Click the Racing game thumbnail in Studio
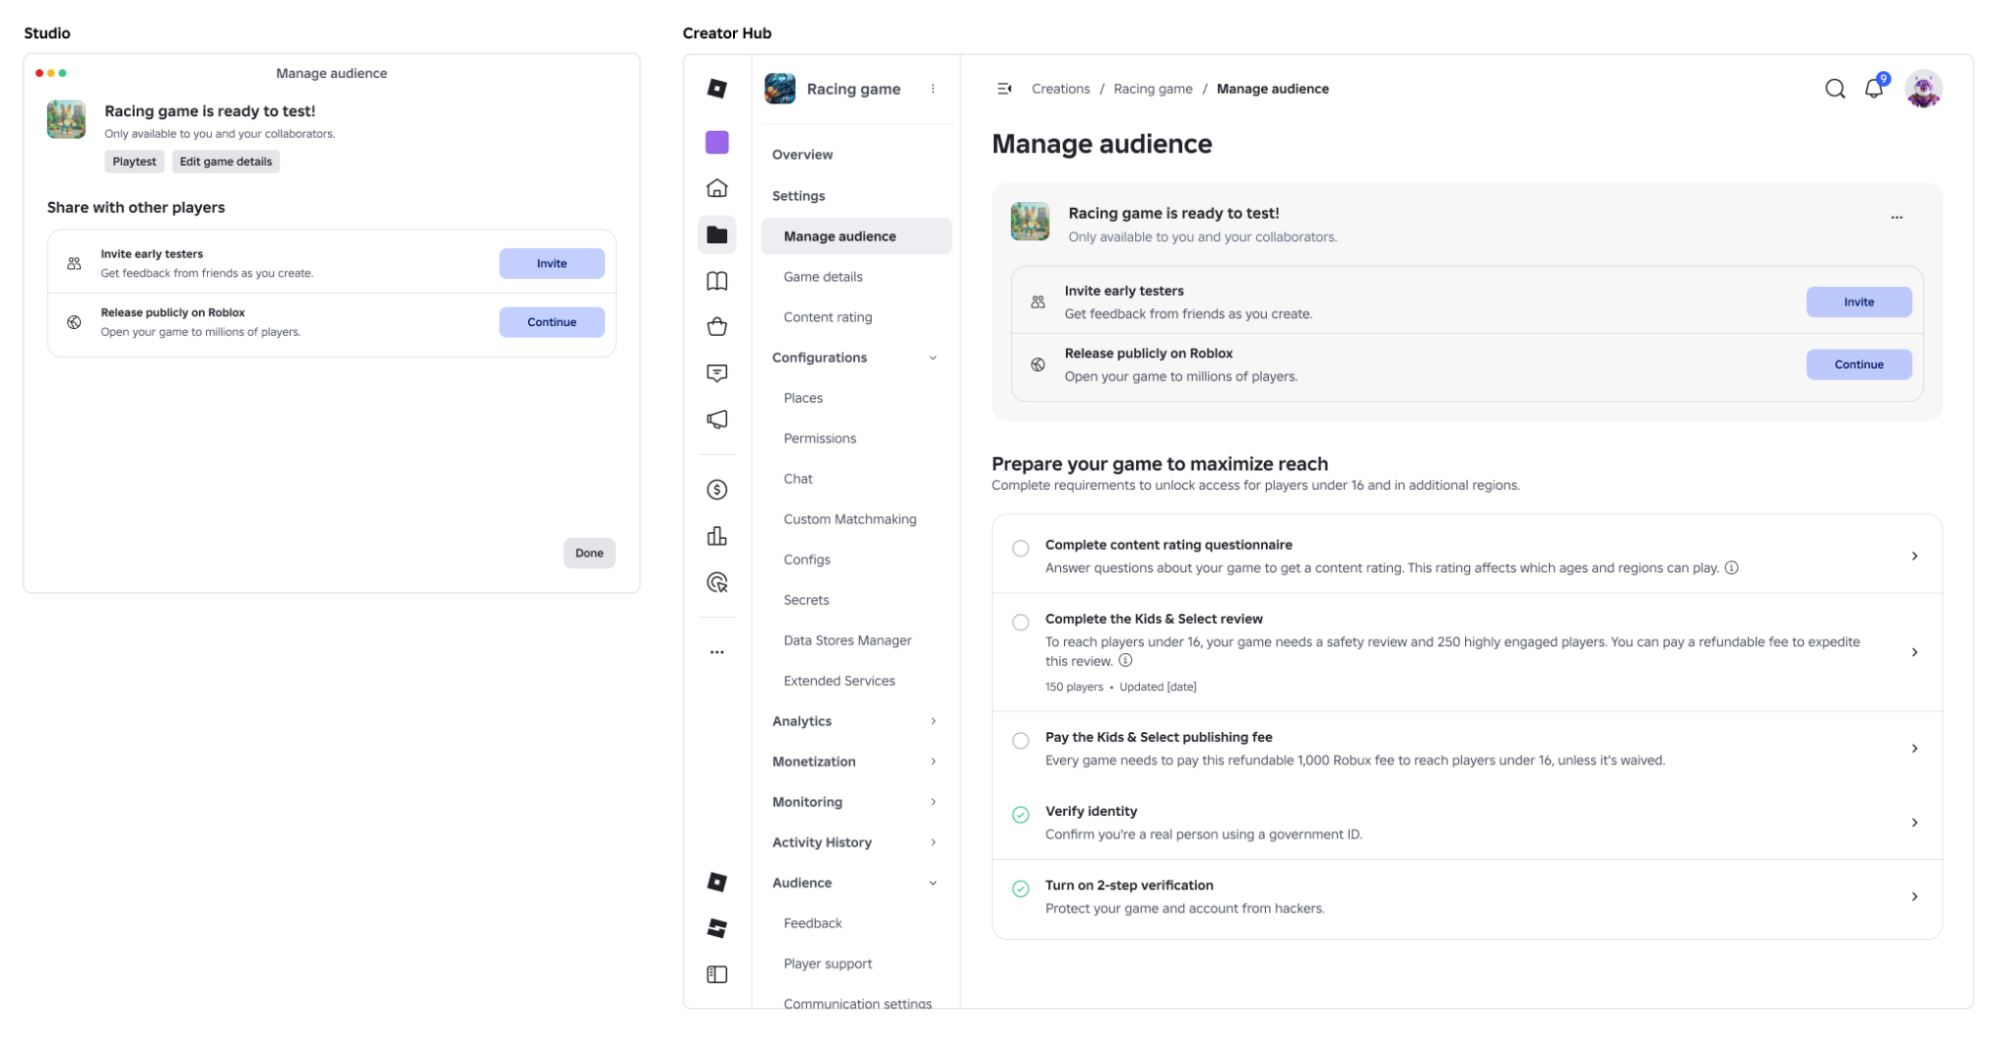The image size is (1999, 1037). pyautogui.click(x=66, y=120)
